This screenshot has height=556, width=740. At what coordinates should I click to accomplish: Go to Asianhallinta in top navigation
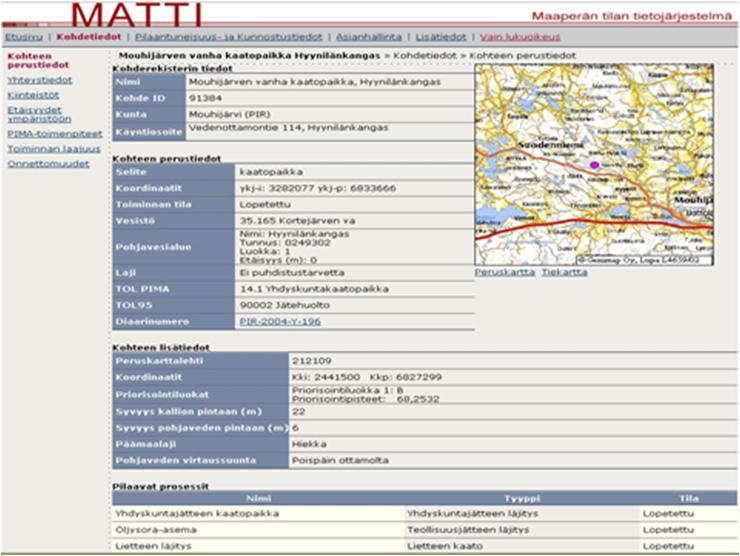[x=369, y=37]
